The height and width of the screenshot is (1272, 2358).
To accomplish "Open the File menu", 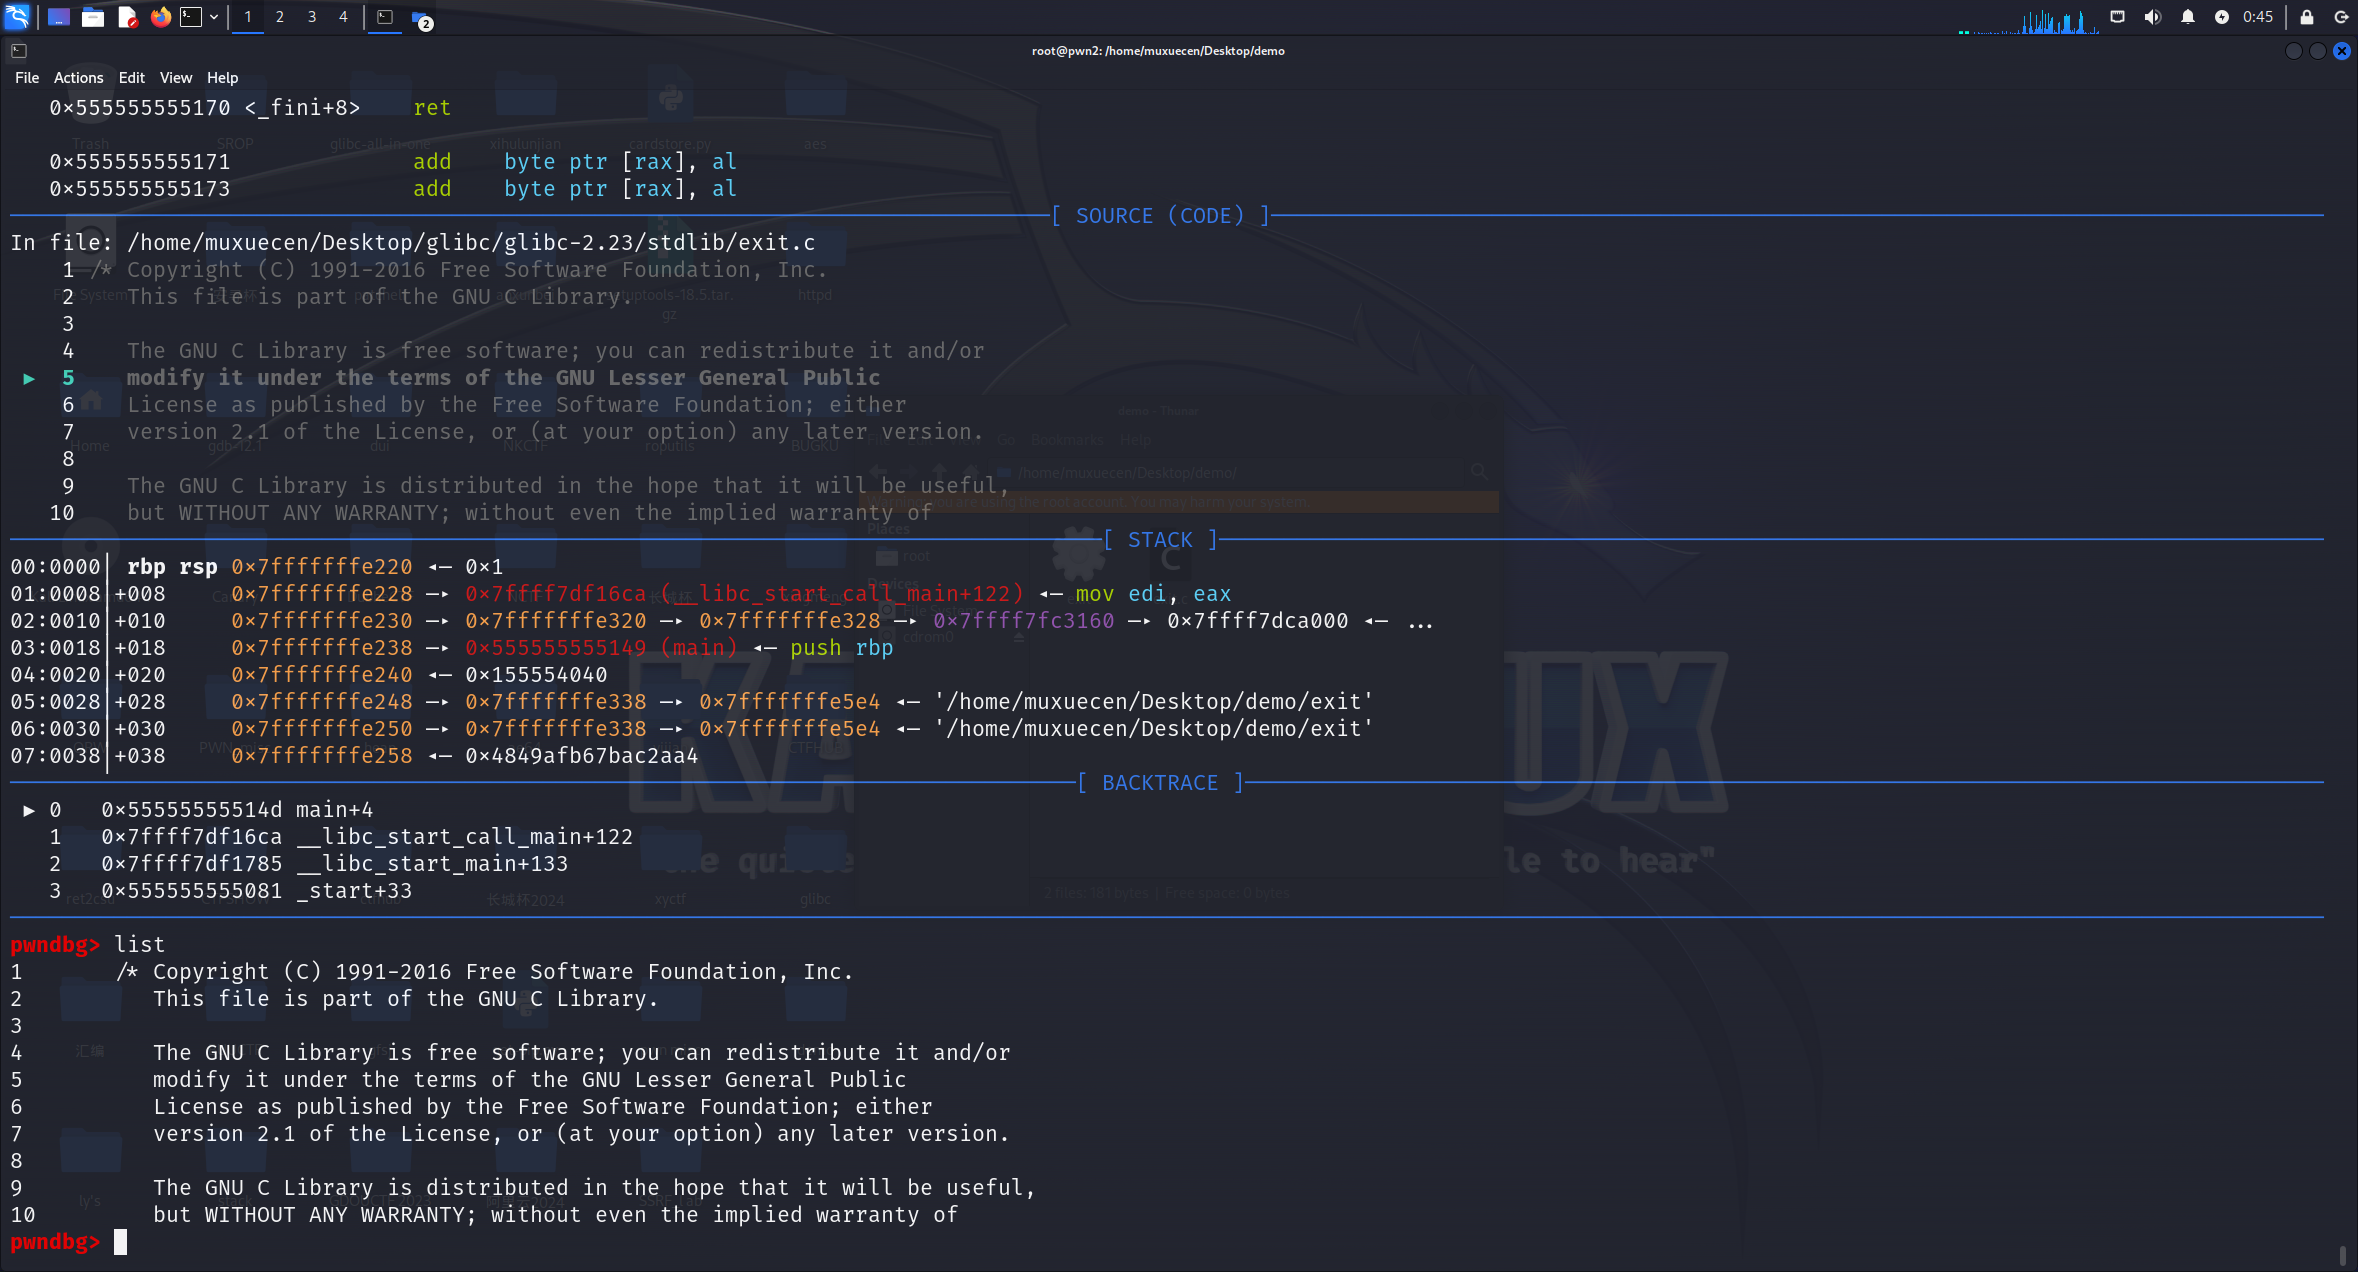I will 27,78.
